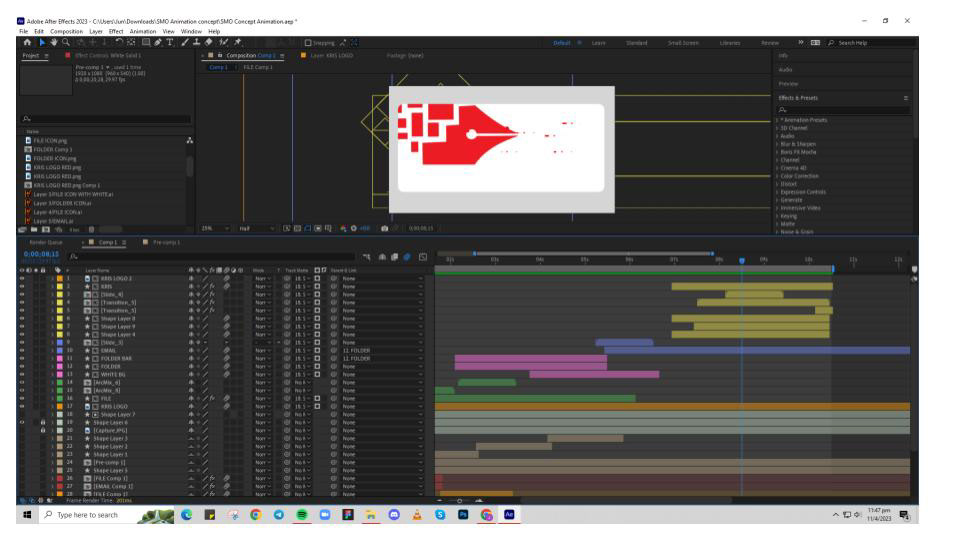Click the current time indicator in timeline
960x540 pixels.
pyautogui.click(x=741, y=261)
